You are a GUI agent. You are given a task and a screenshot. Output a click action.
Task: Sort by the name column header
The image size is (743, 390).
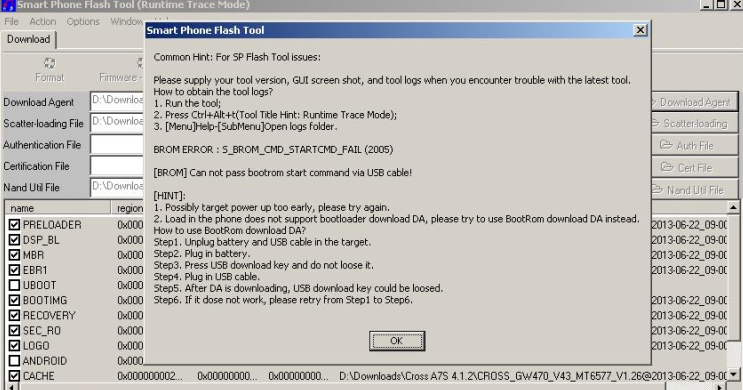pos(58,208)
